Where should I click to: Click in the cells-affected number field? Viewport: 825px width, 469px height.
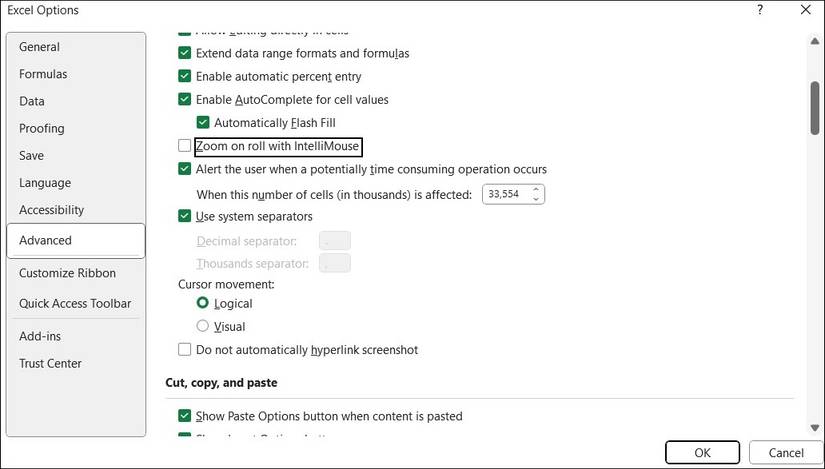click(x=505, y=194)
